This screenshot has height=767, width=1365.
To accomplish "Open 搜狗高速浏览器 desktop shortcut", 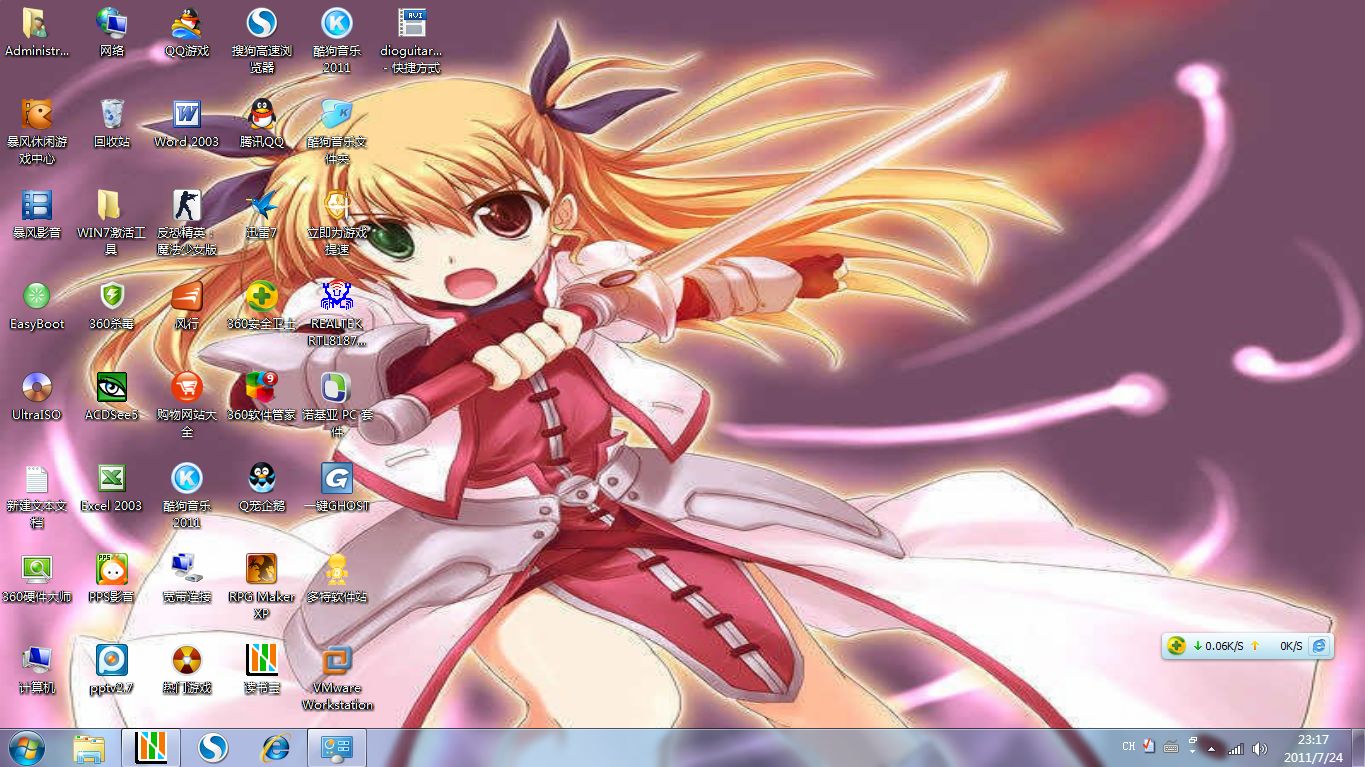I will coord(262,40).
